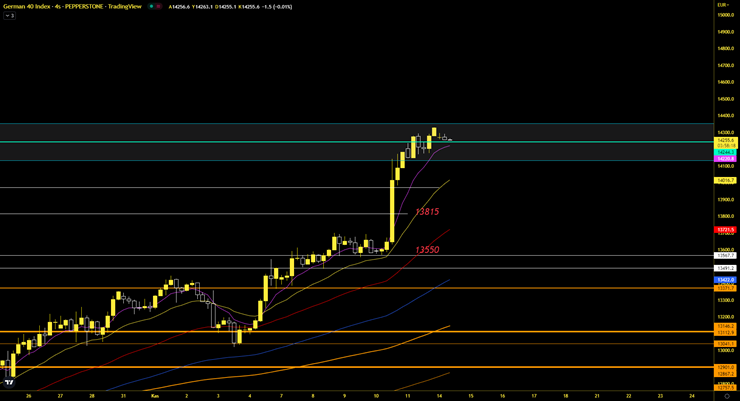The image size is (740, 401).
Task: Click the German 40 Index symbol title
Action: (x=68, y=6)
